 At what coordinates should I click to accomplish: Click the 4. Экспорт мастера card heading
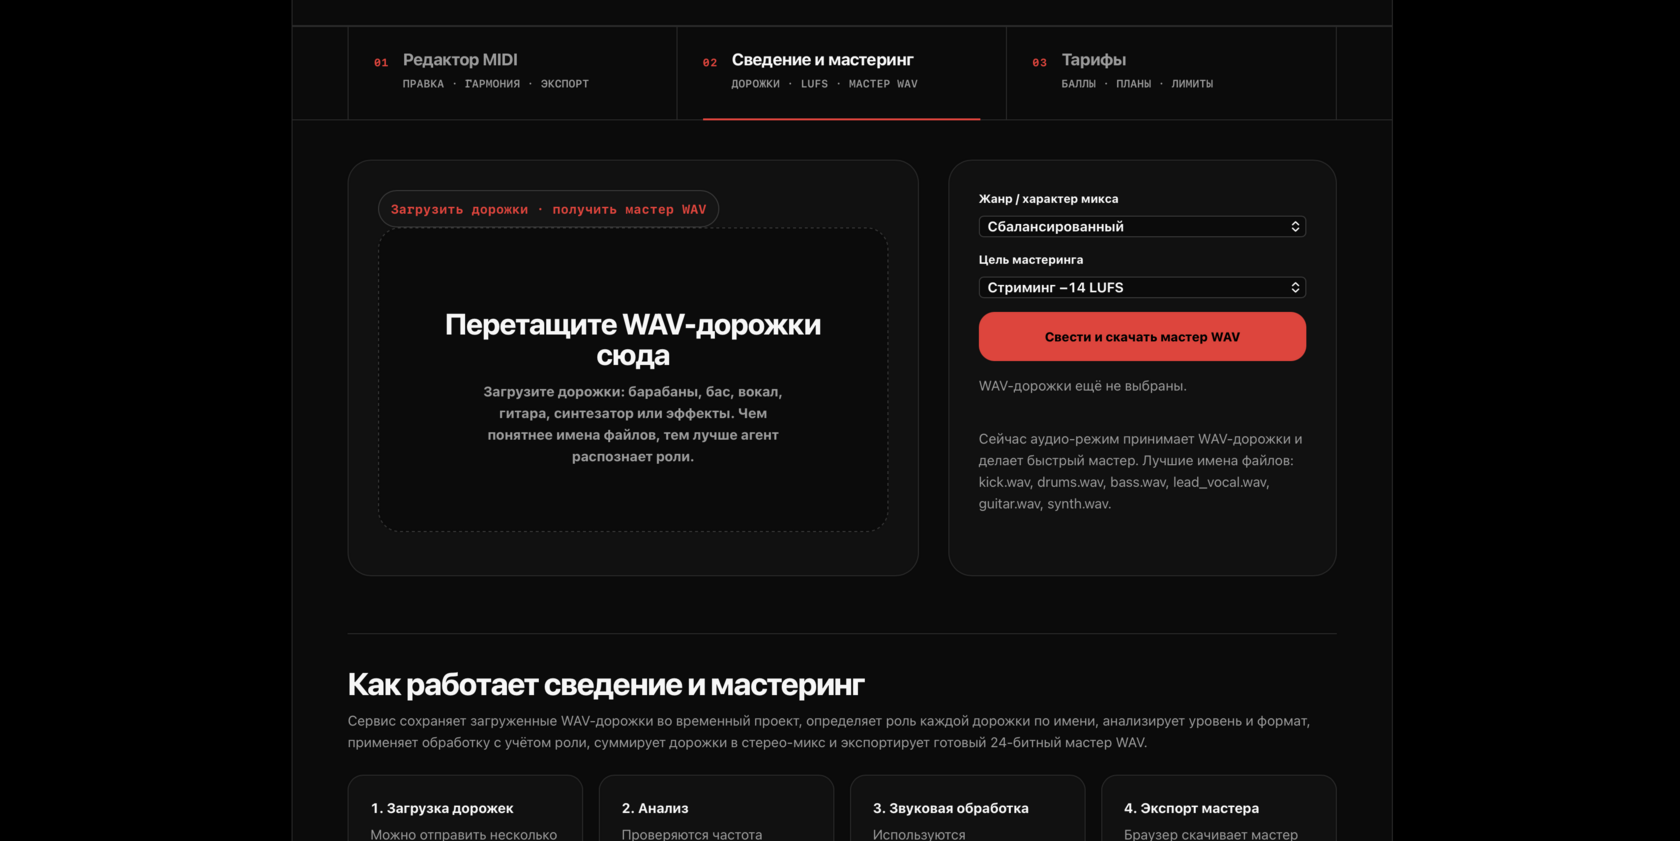tap(1191, 808)
